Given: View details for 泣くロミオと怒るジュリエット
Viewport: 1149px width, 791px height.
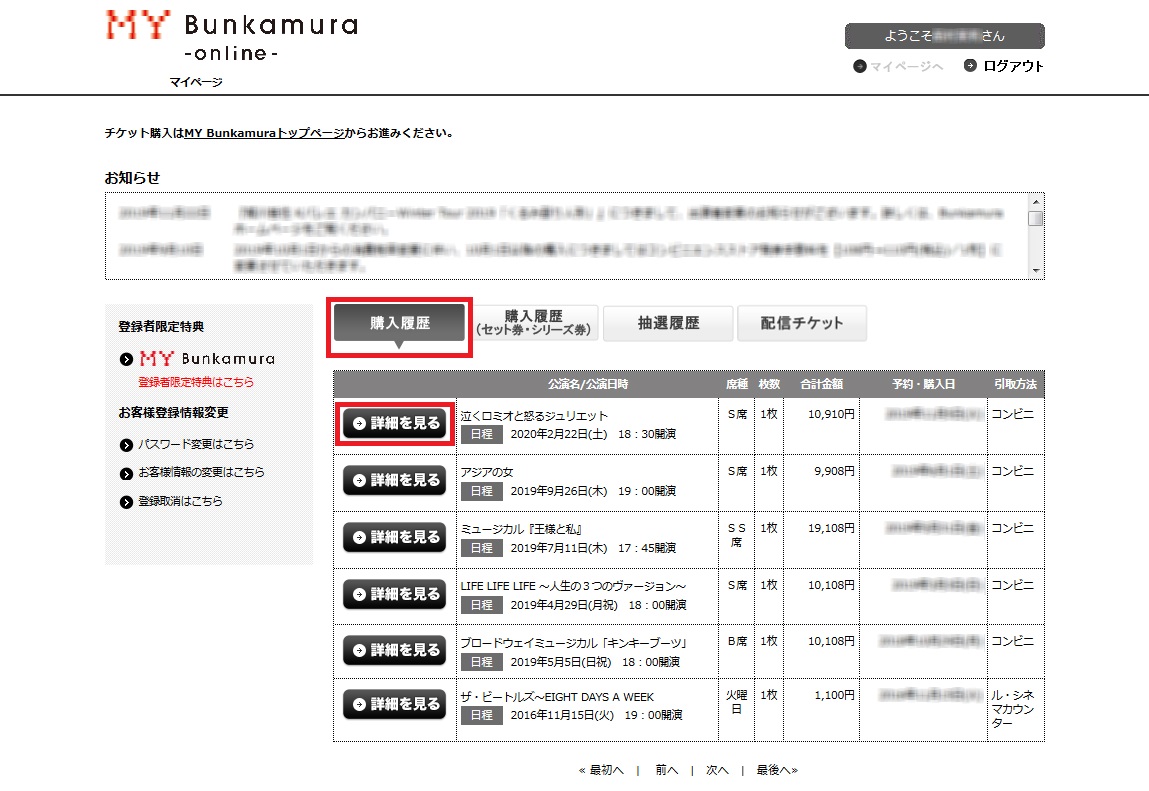Looking at the screenshot, I should pyautogui.click(x=395, y=424).
